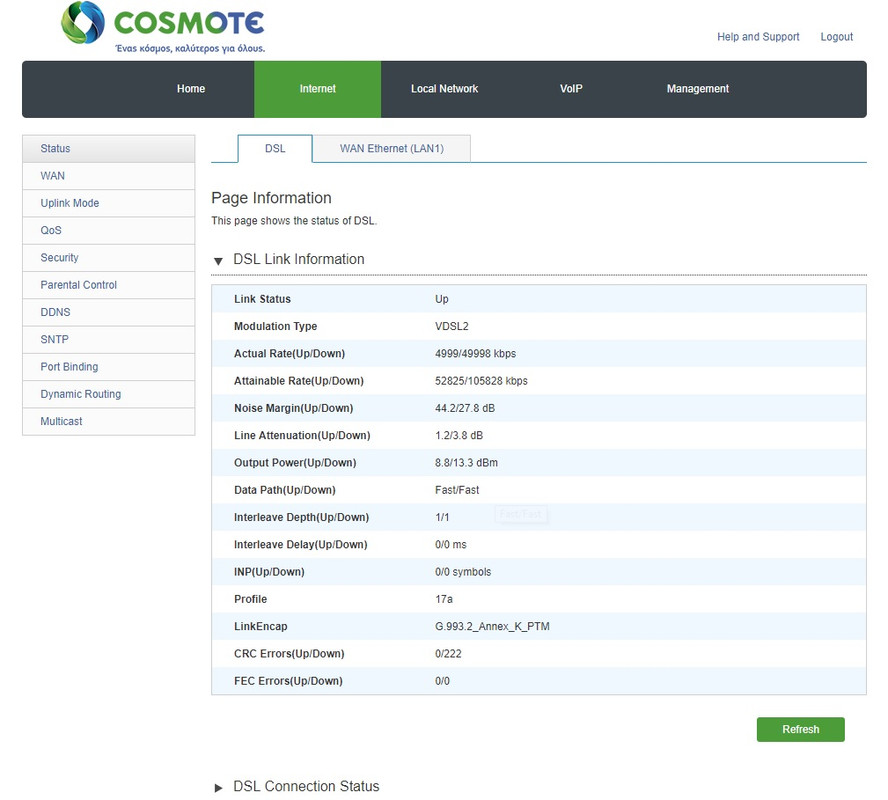Image resolution: width=888 pixels, height=800 pixels.
Task: Click the 'Attainable Rate(Up/Down)' label
Action: point(298,381)
